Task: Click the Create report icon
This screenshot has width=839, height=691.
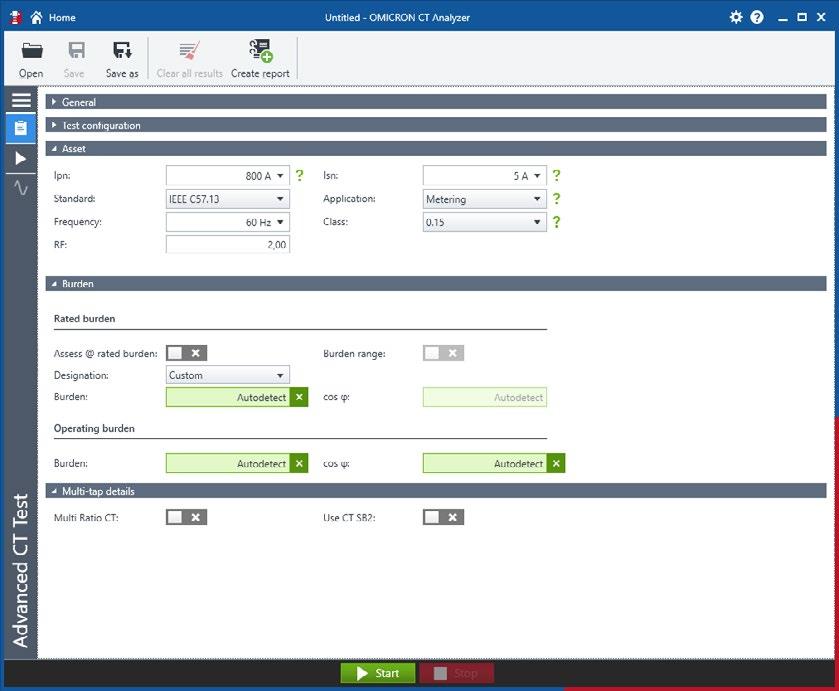Action: (x=261, y=50)
